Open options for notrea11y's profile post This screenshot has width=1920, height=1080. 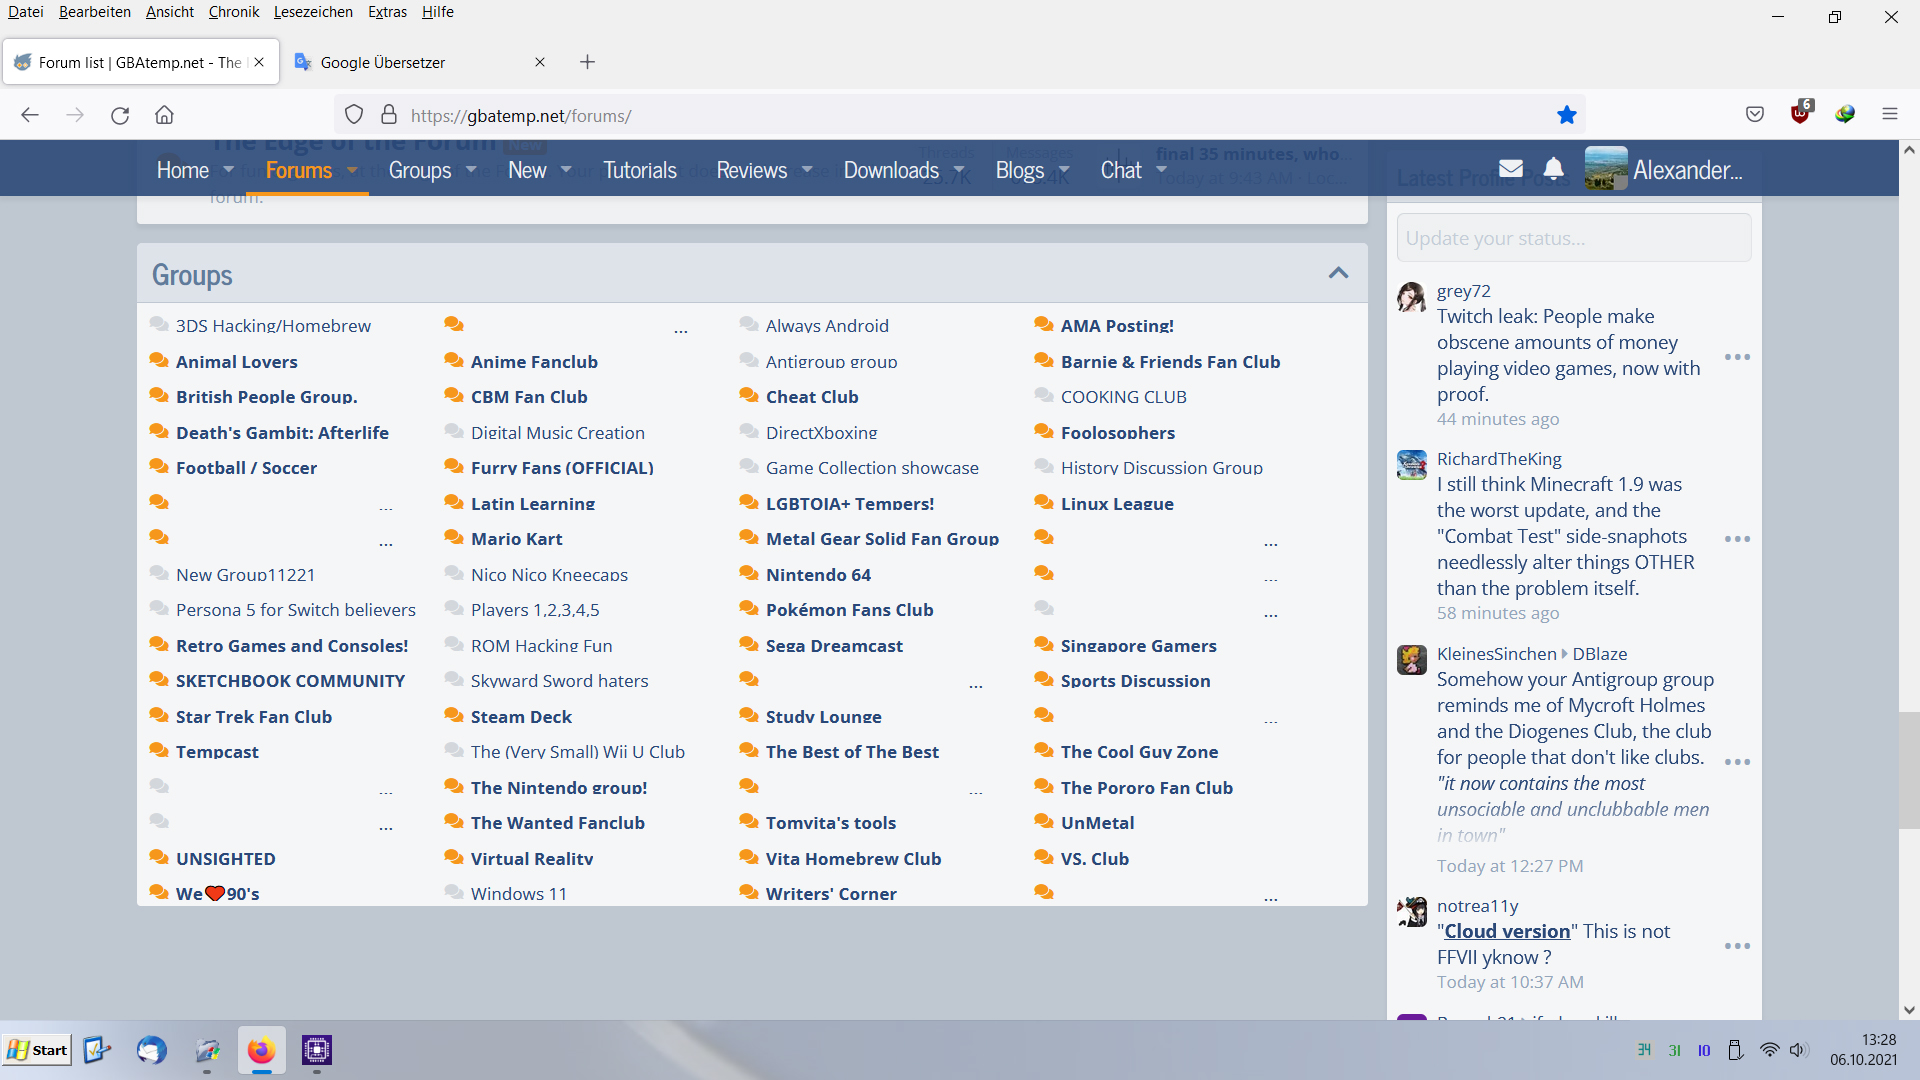[x=1737, y=946]
